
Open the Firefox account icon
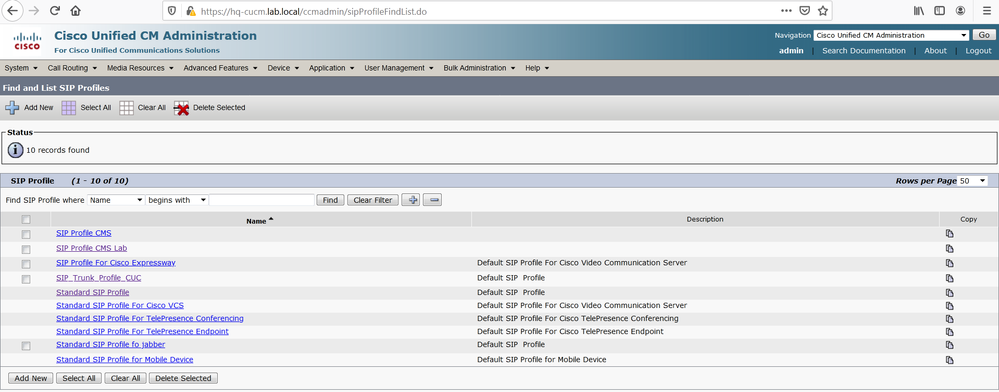(x=960, y=11)
